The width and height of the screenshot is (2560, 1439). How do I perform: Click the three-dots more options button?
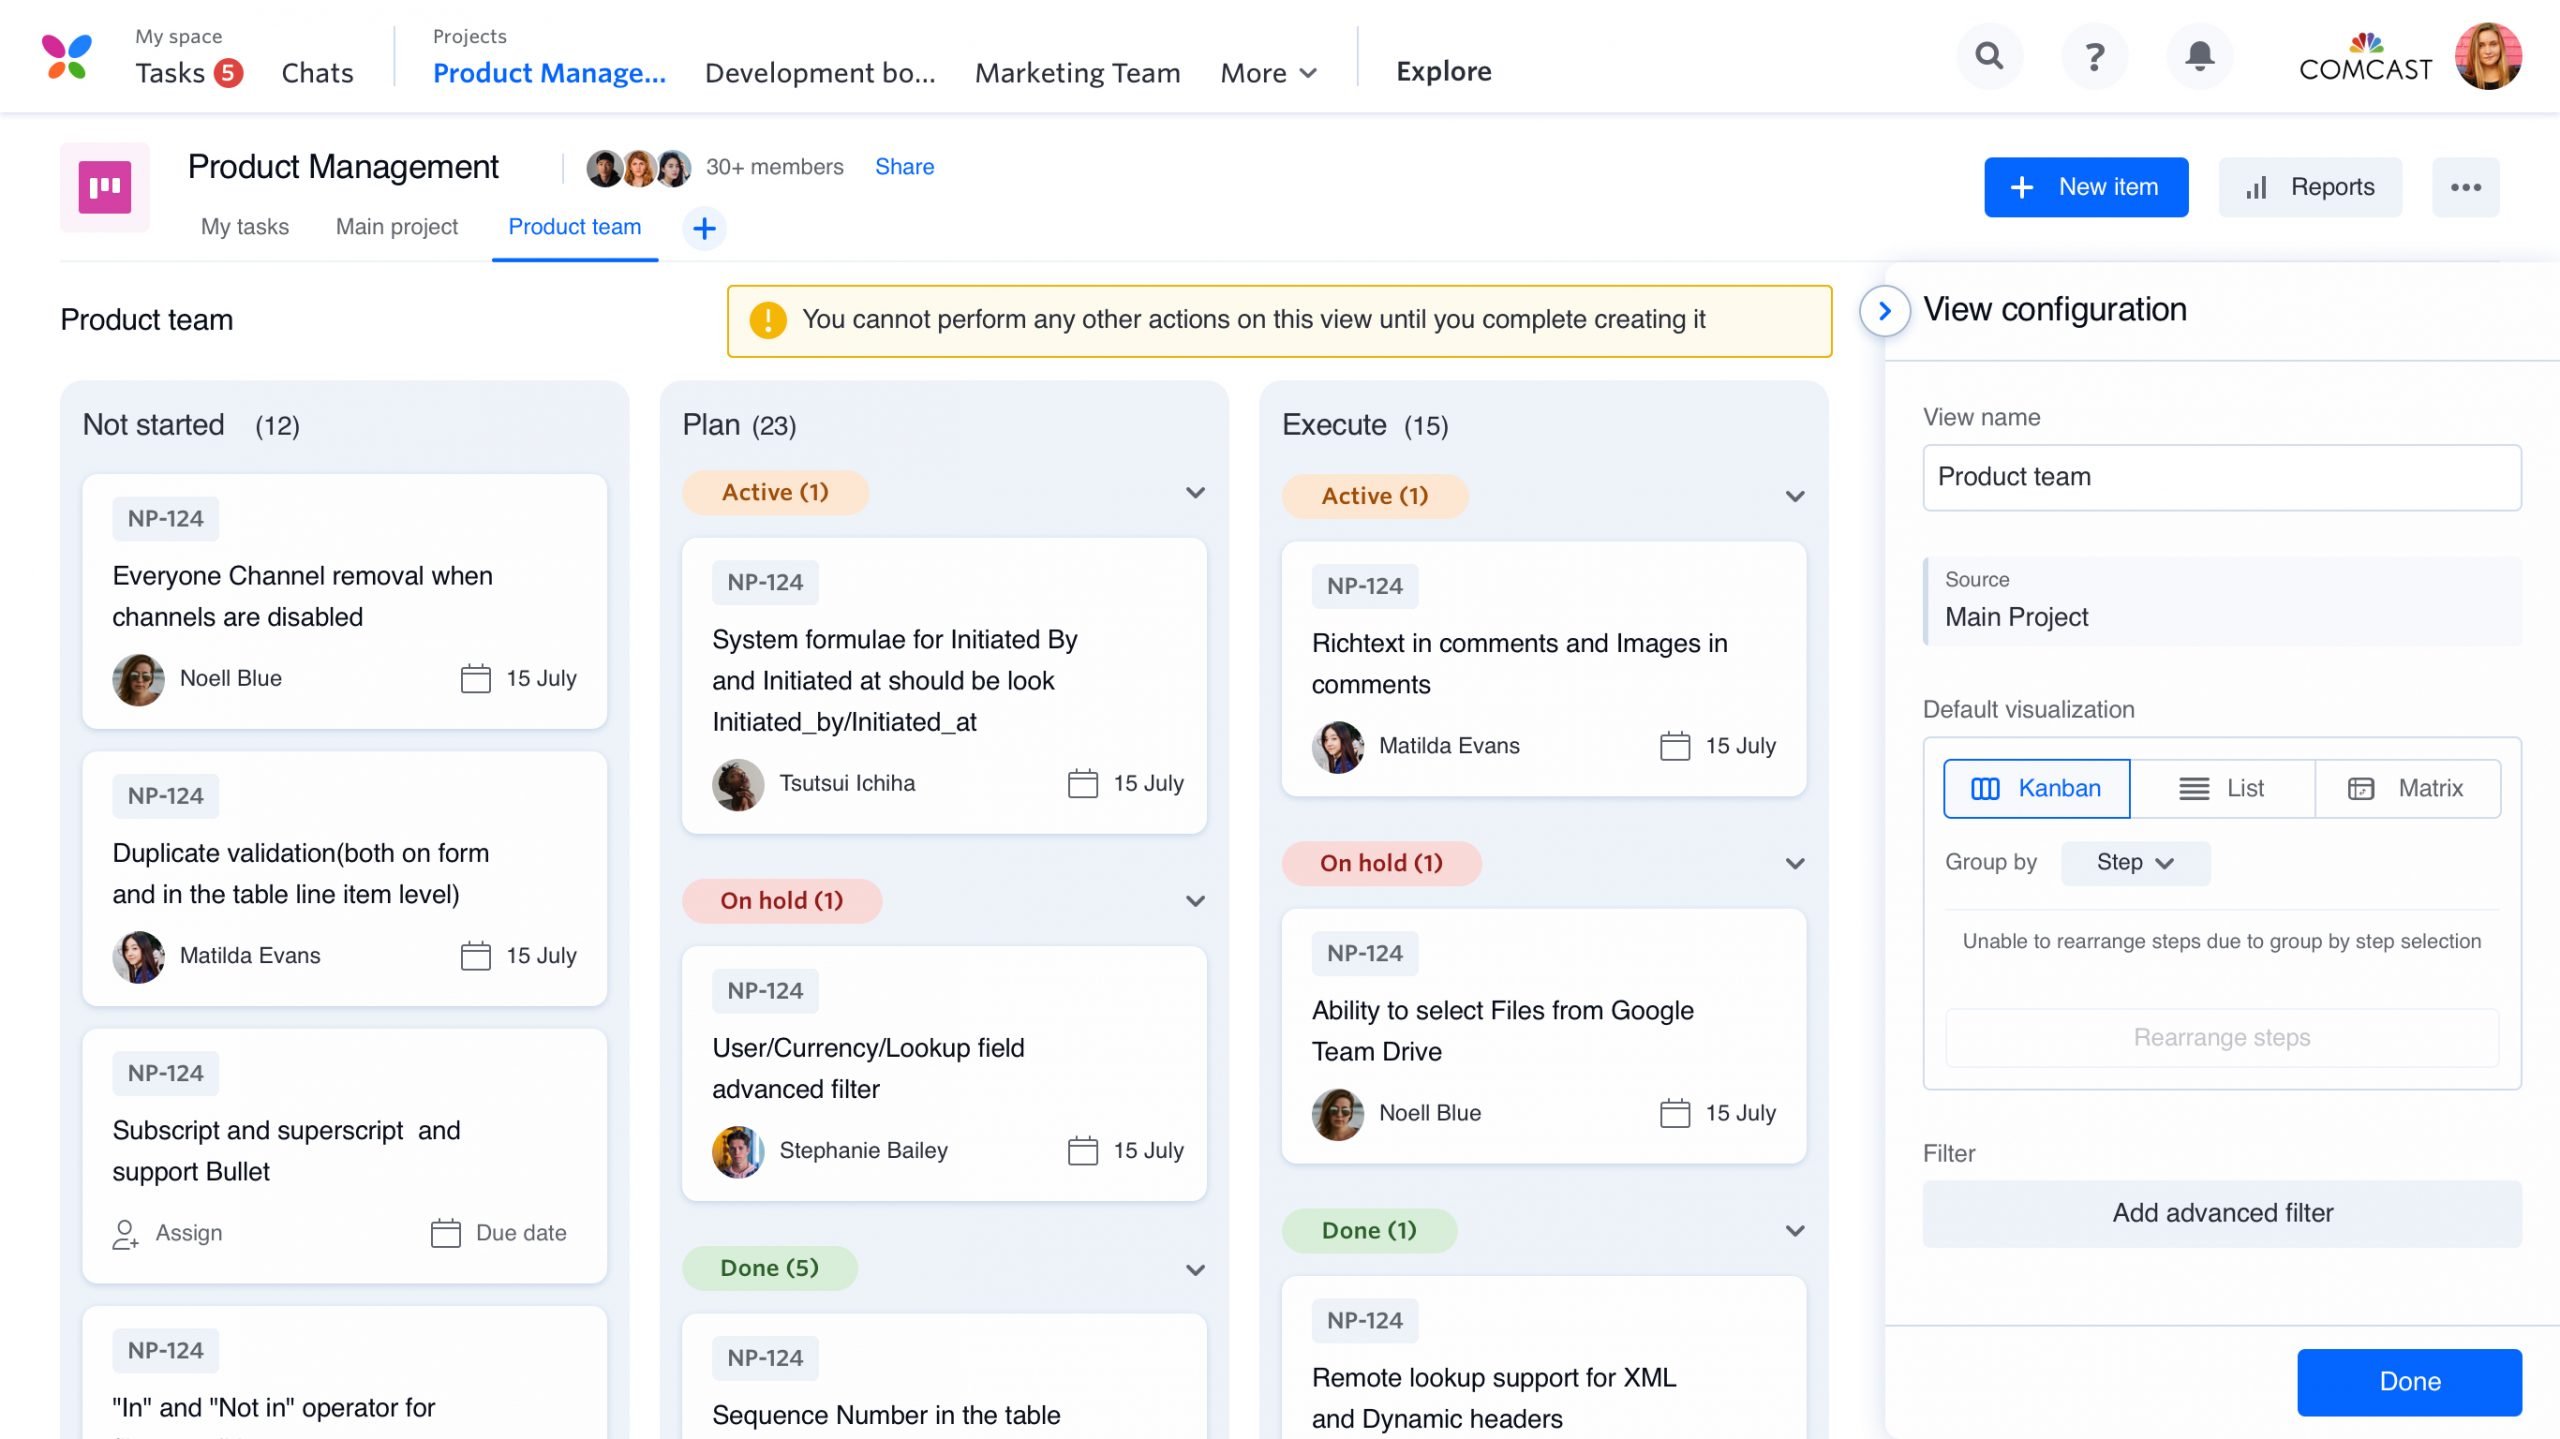point(2465,187)
